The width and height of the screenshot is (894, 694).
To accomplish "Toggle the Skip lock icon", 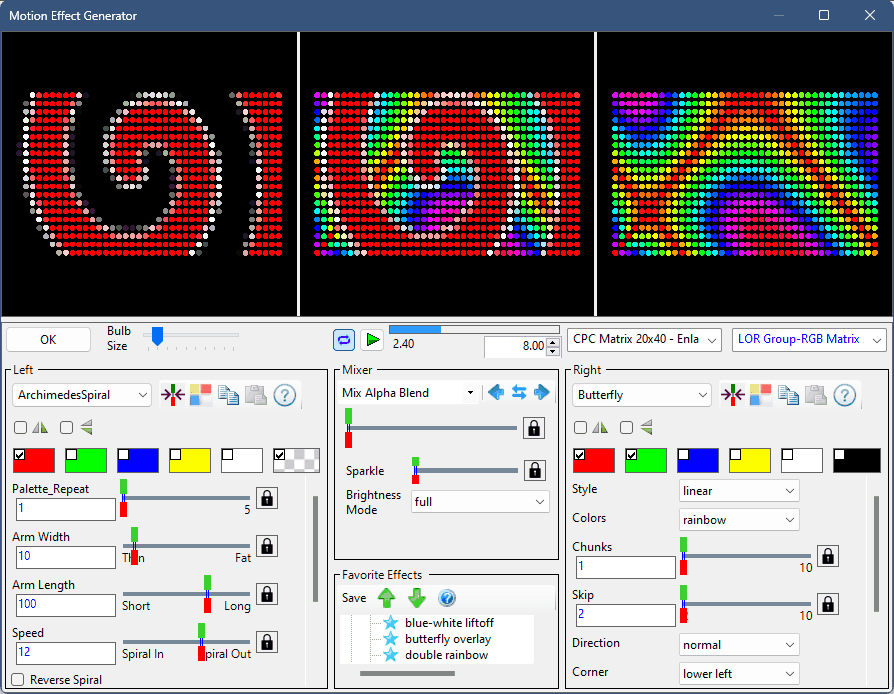I will pyautogui.click(x=828, y=604).
